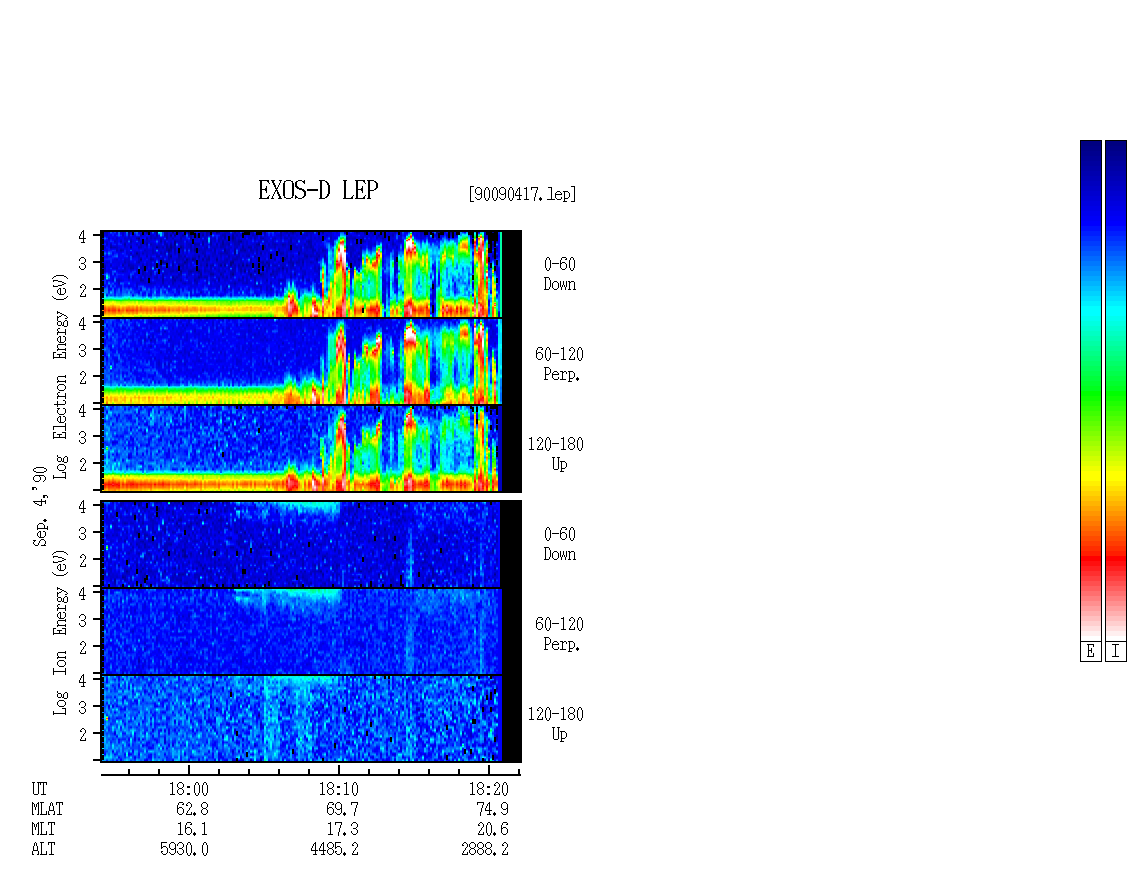Click the 18:20 UT time tick label
The width and height of the screenshot is (1130, 875).
click(489, 789)
